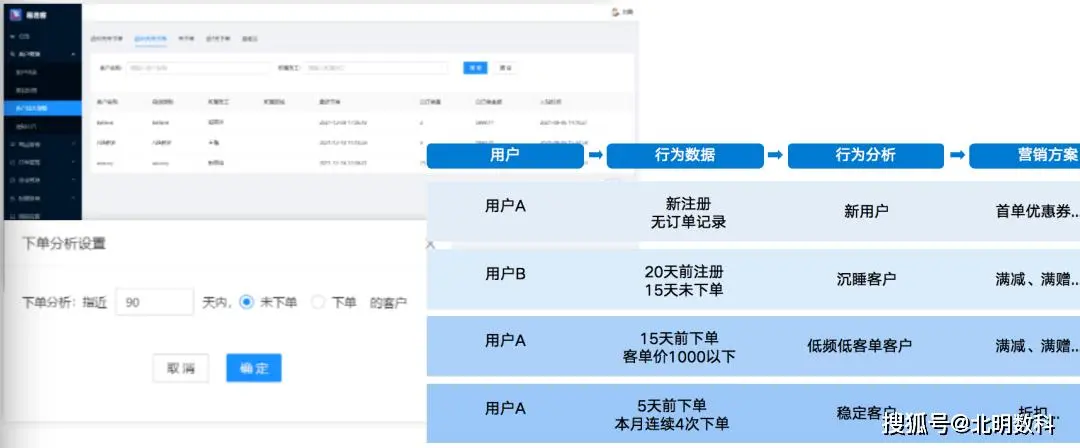Image resolution: width=1080 pixels, height=448 pixels.
Task: Select the underlined active tab above the table
Action: [x=150, y=39]
